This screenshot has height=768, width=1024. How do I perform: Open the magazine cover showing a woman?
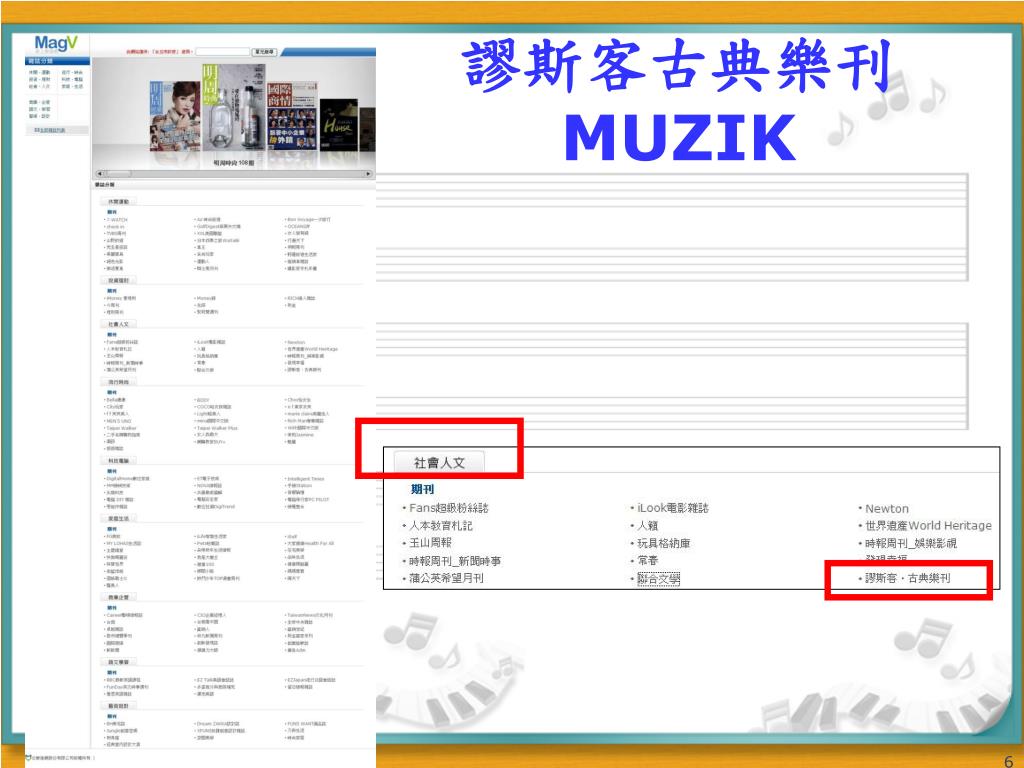(174, 116)
